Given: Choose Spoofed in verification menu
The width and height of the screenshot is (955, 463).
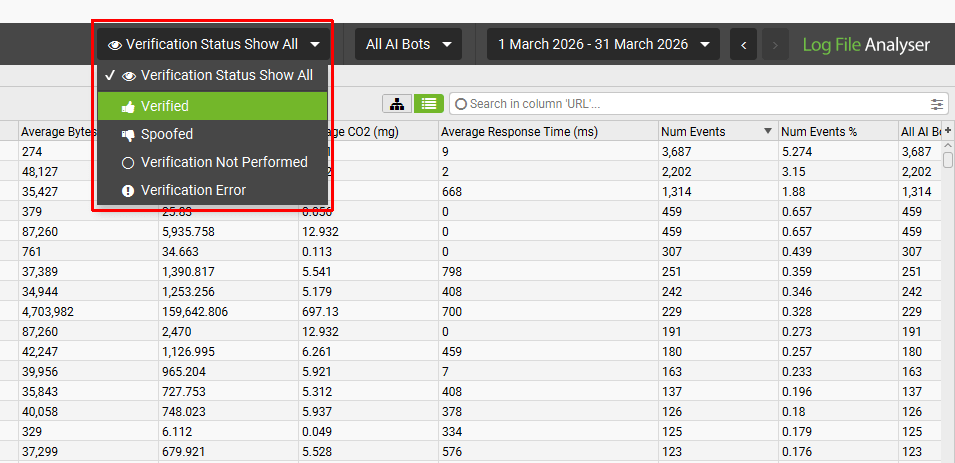Looking at the screenshot, I should 167,134.
